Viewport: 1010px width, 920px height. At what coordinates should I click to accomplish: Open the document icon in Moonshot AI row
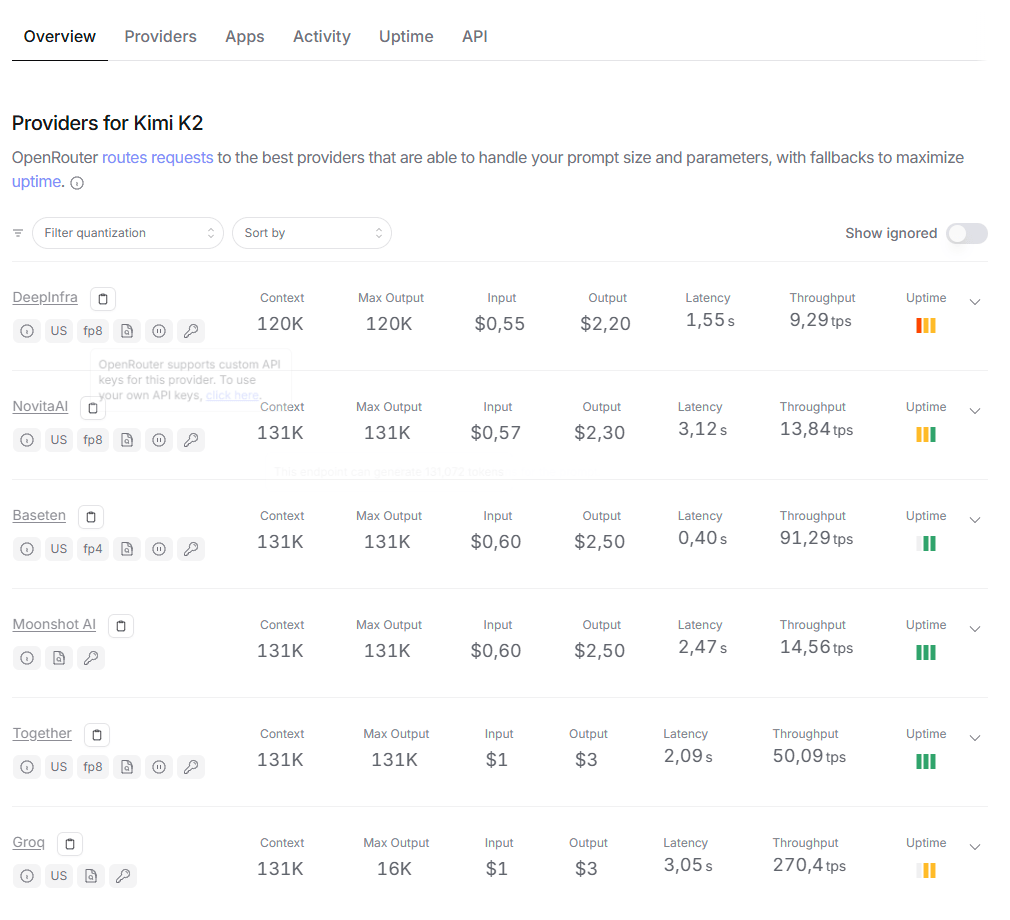[x=59, y=658]
